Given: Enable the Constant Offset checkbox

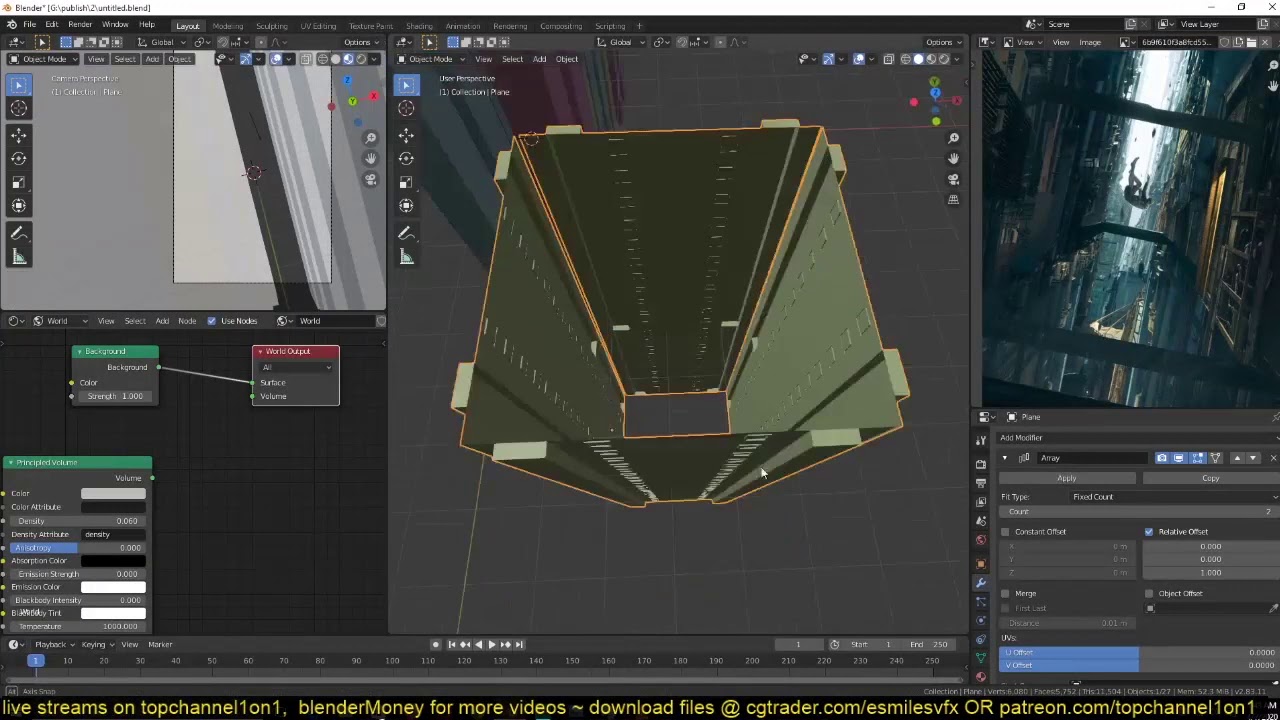Looking at the screenshot, I should tap(1005, 532).
